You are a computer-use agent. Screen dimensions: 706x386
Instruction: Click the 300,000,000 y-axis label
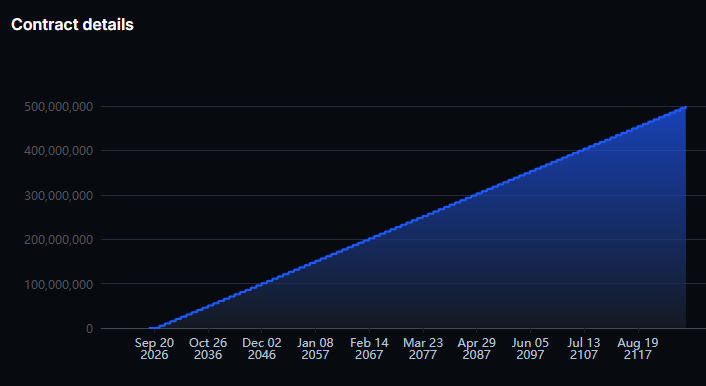click(x=59, y=195)
